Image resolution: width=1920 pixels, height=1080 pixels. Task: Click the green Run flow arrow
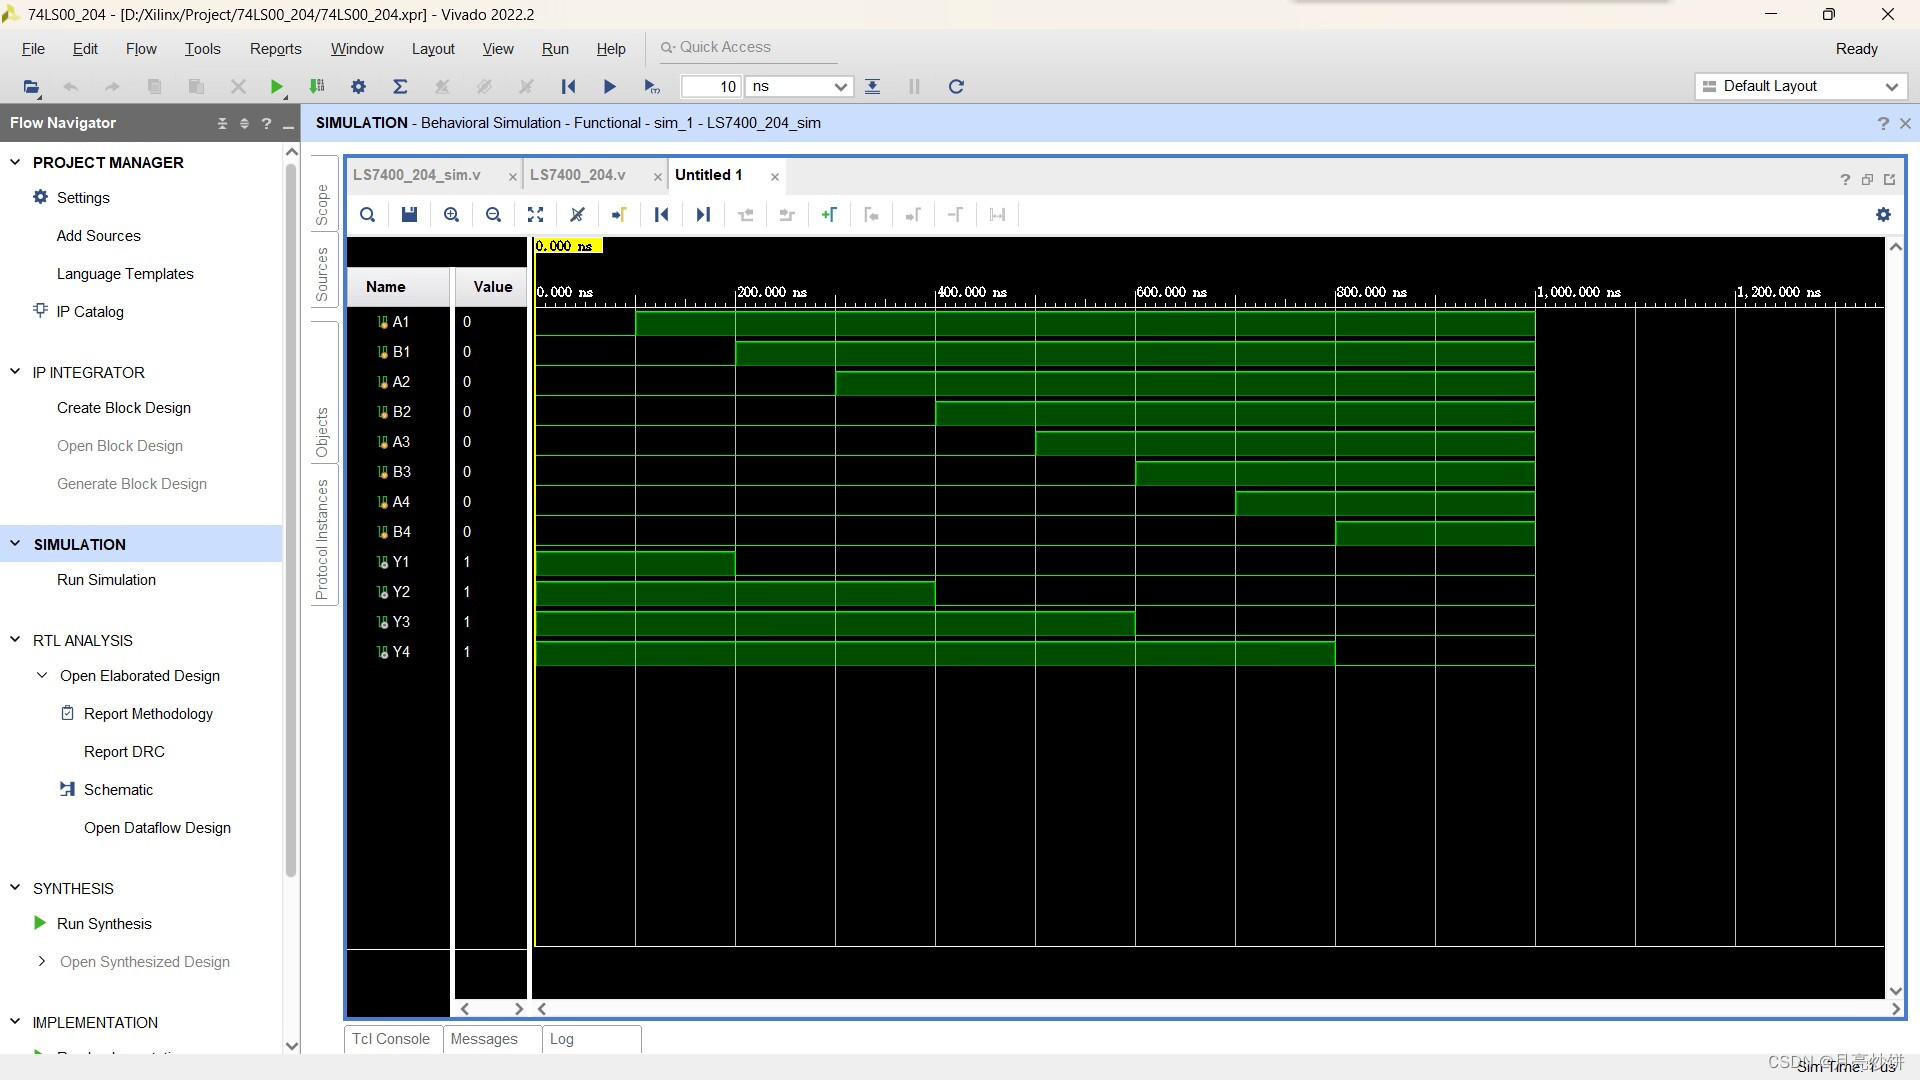277,87
